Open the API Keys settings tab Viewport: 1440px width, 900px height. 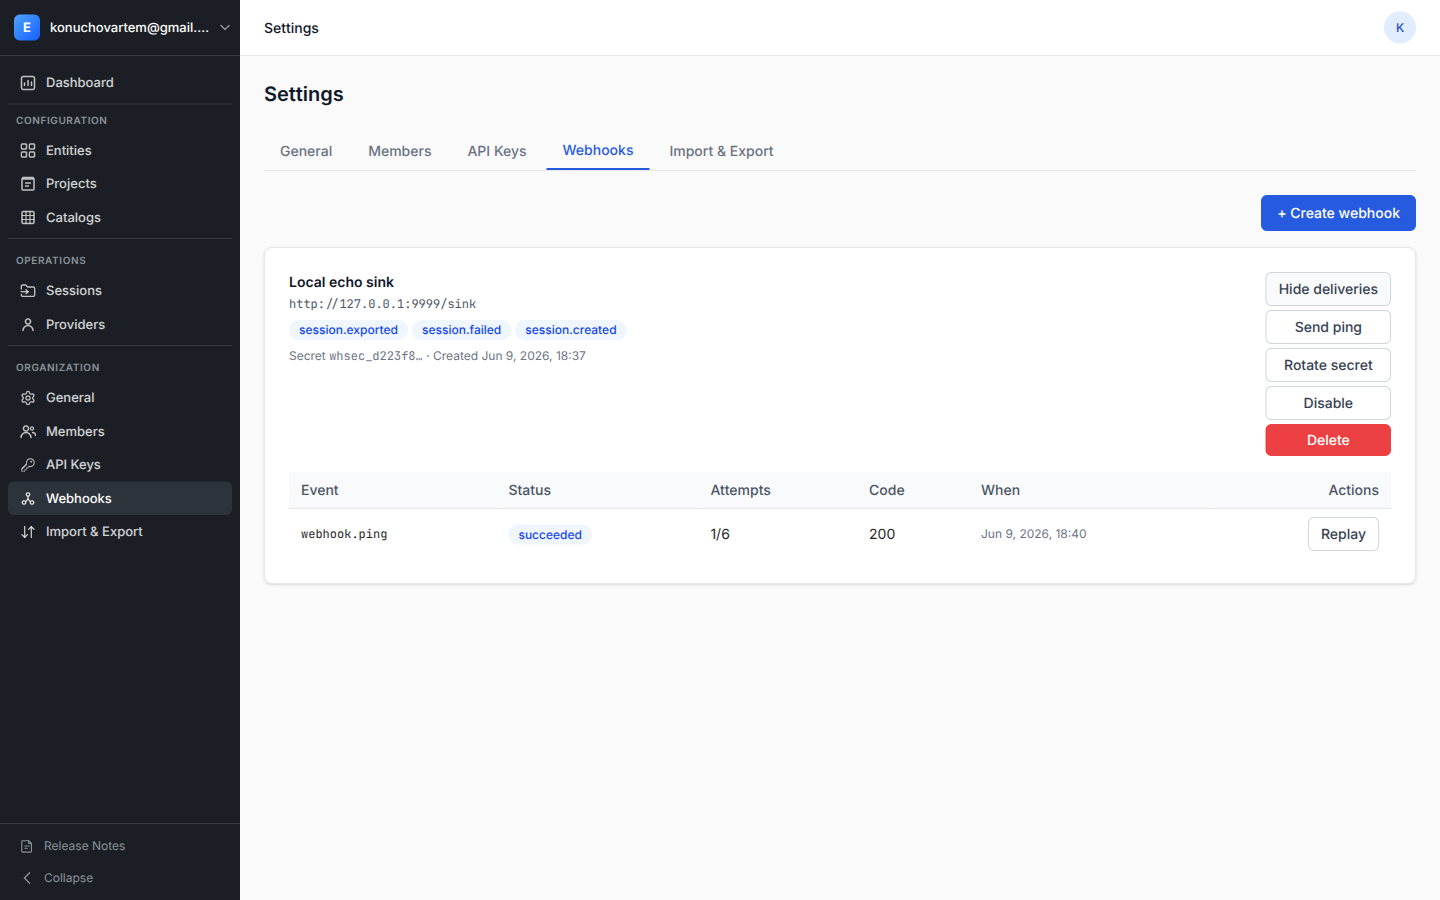click(497, 151)
